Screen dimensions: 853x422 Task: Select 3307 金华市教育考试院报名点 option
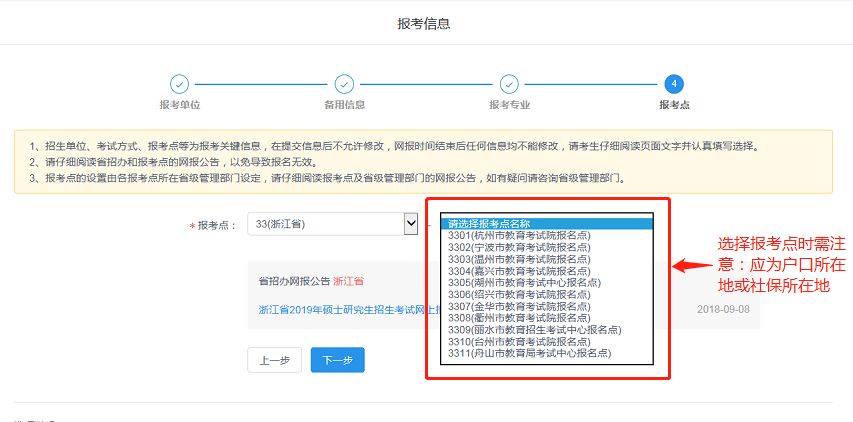519,306
